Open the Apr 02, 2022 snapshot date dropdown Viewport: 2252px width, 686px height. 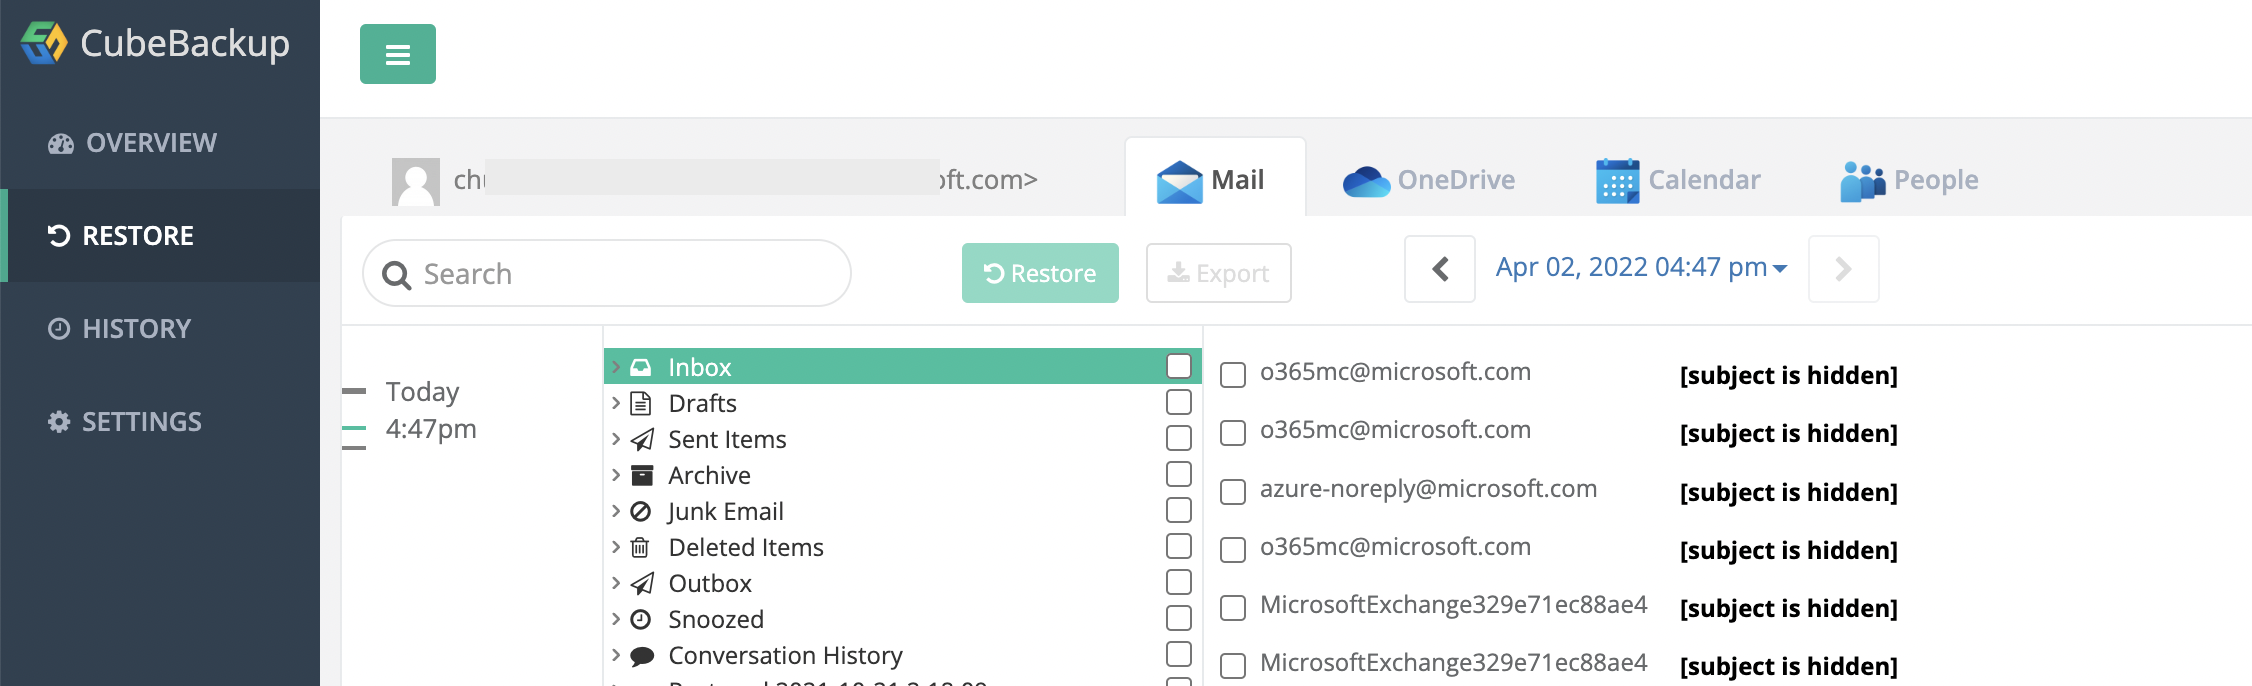pyautogui.click(x=1641, y=268)
